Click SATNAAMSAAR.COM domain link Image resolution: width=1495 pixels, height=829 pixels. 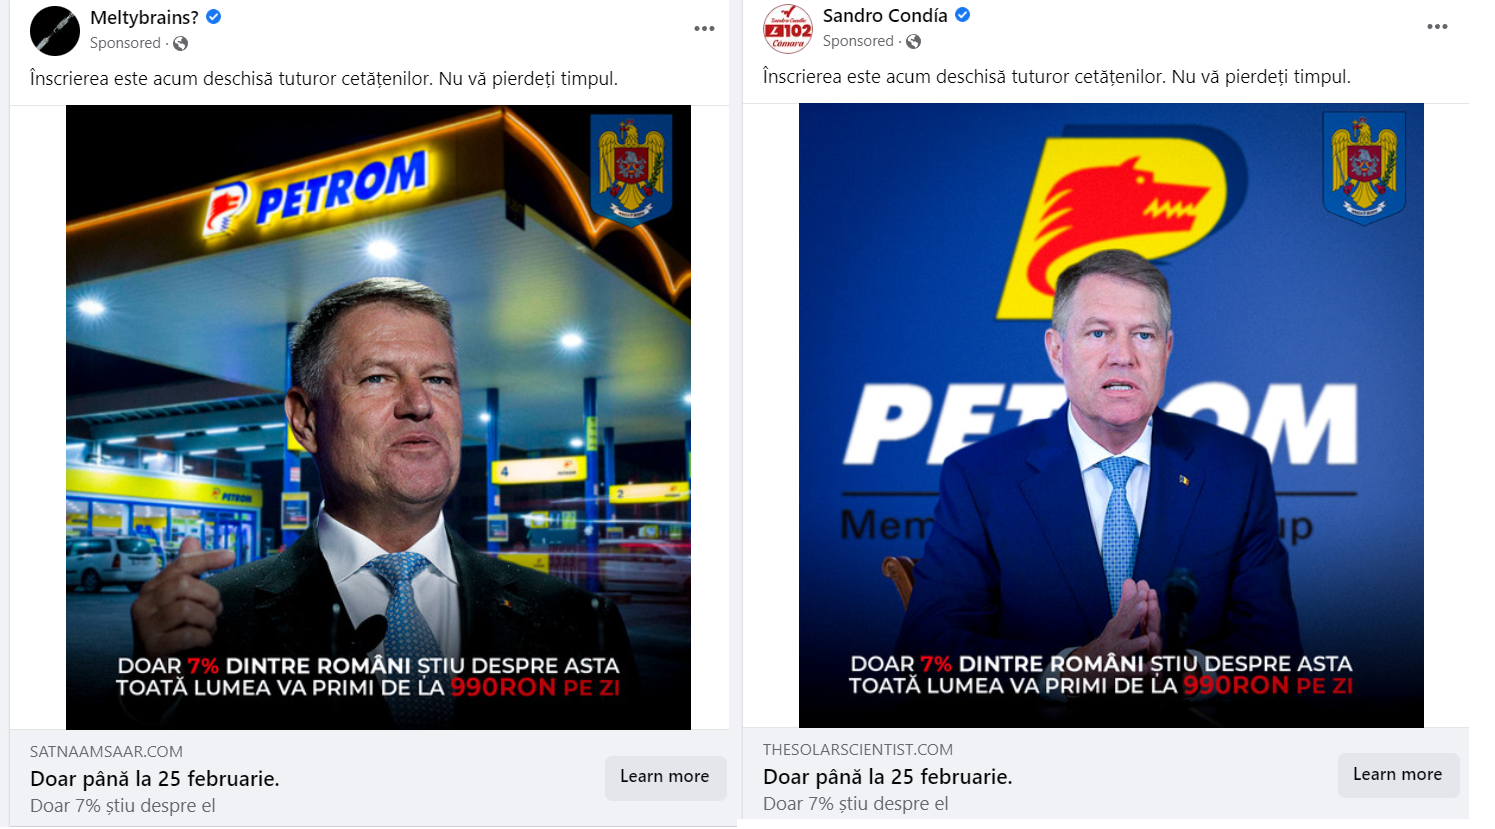coord(106,751)
